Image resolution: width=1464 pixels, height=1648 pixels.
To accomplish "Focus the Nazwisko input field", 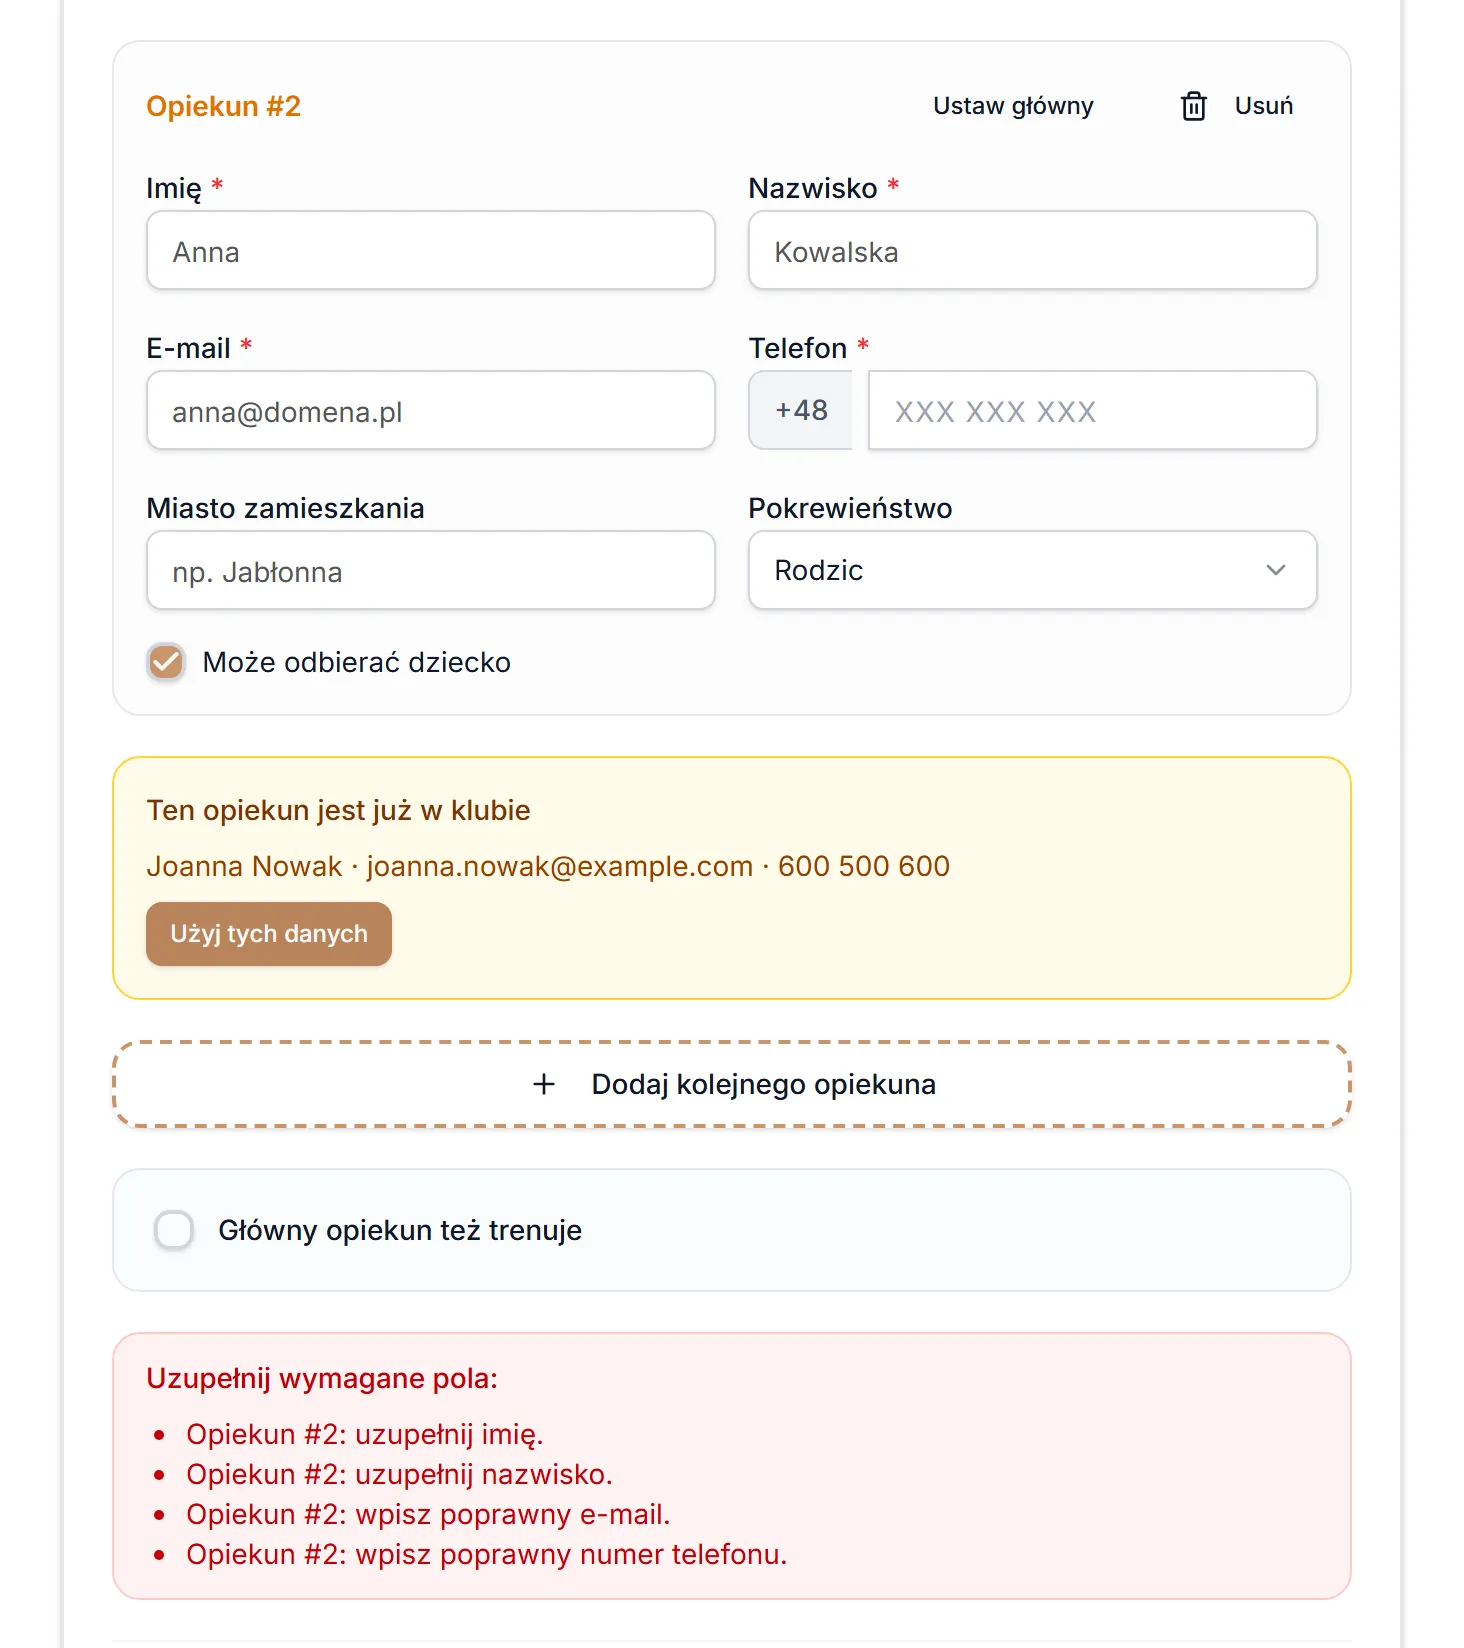I will point(1033,250).
